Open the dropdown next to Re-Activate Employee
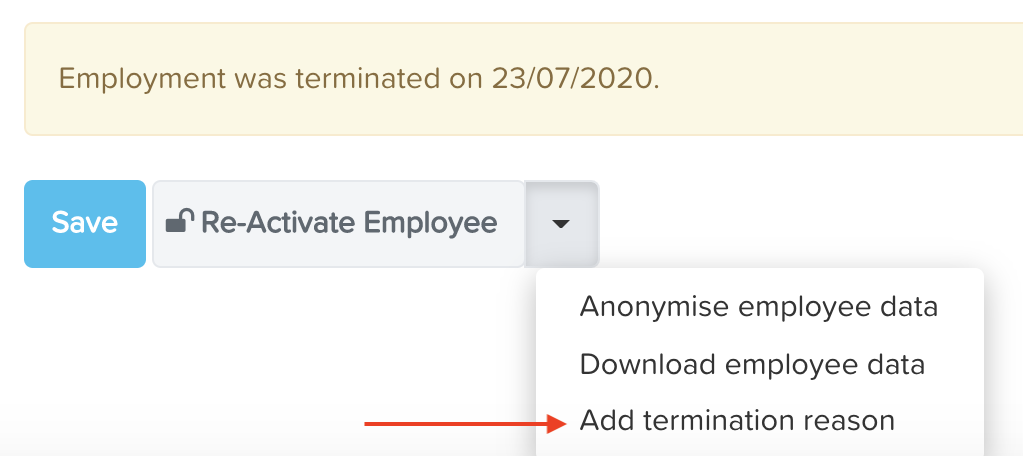Screen dimensions: 1023x456 click(562, 224)
